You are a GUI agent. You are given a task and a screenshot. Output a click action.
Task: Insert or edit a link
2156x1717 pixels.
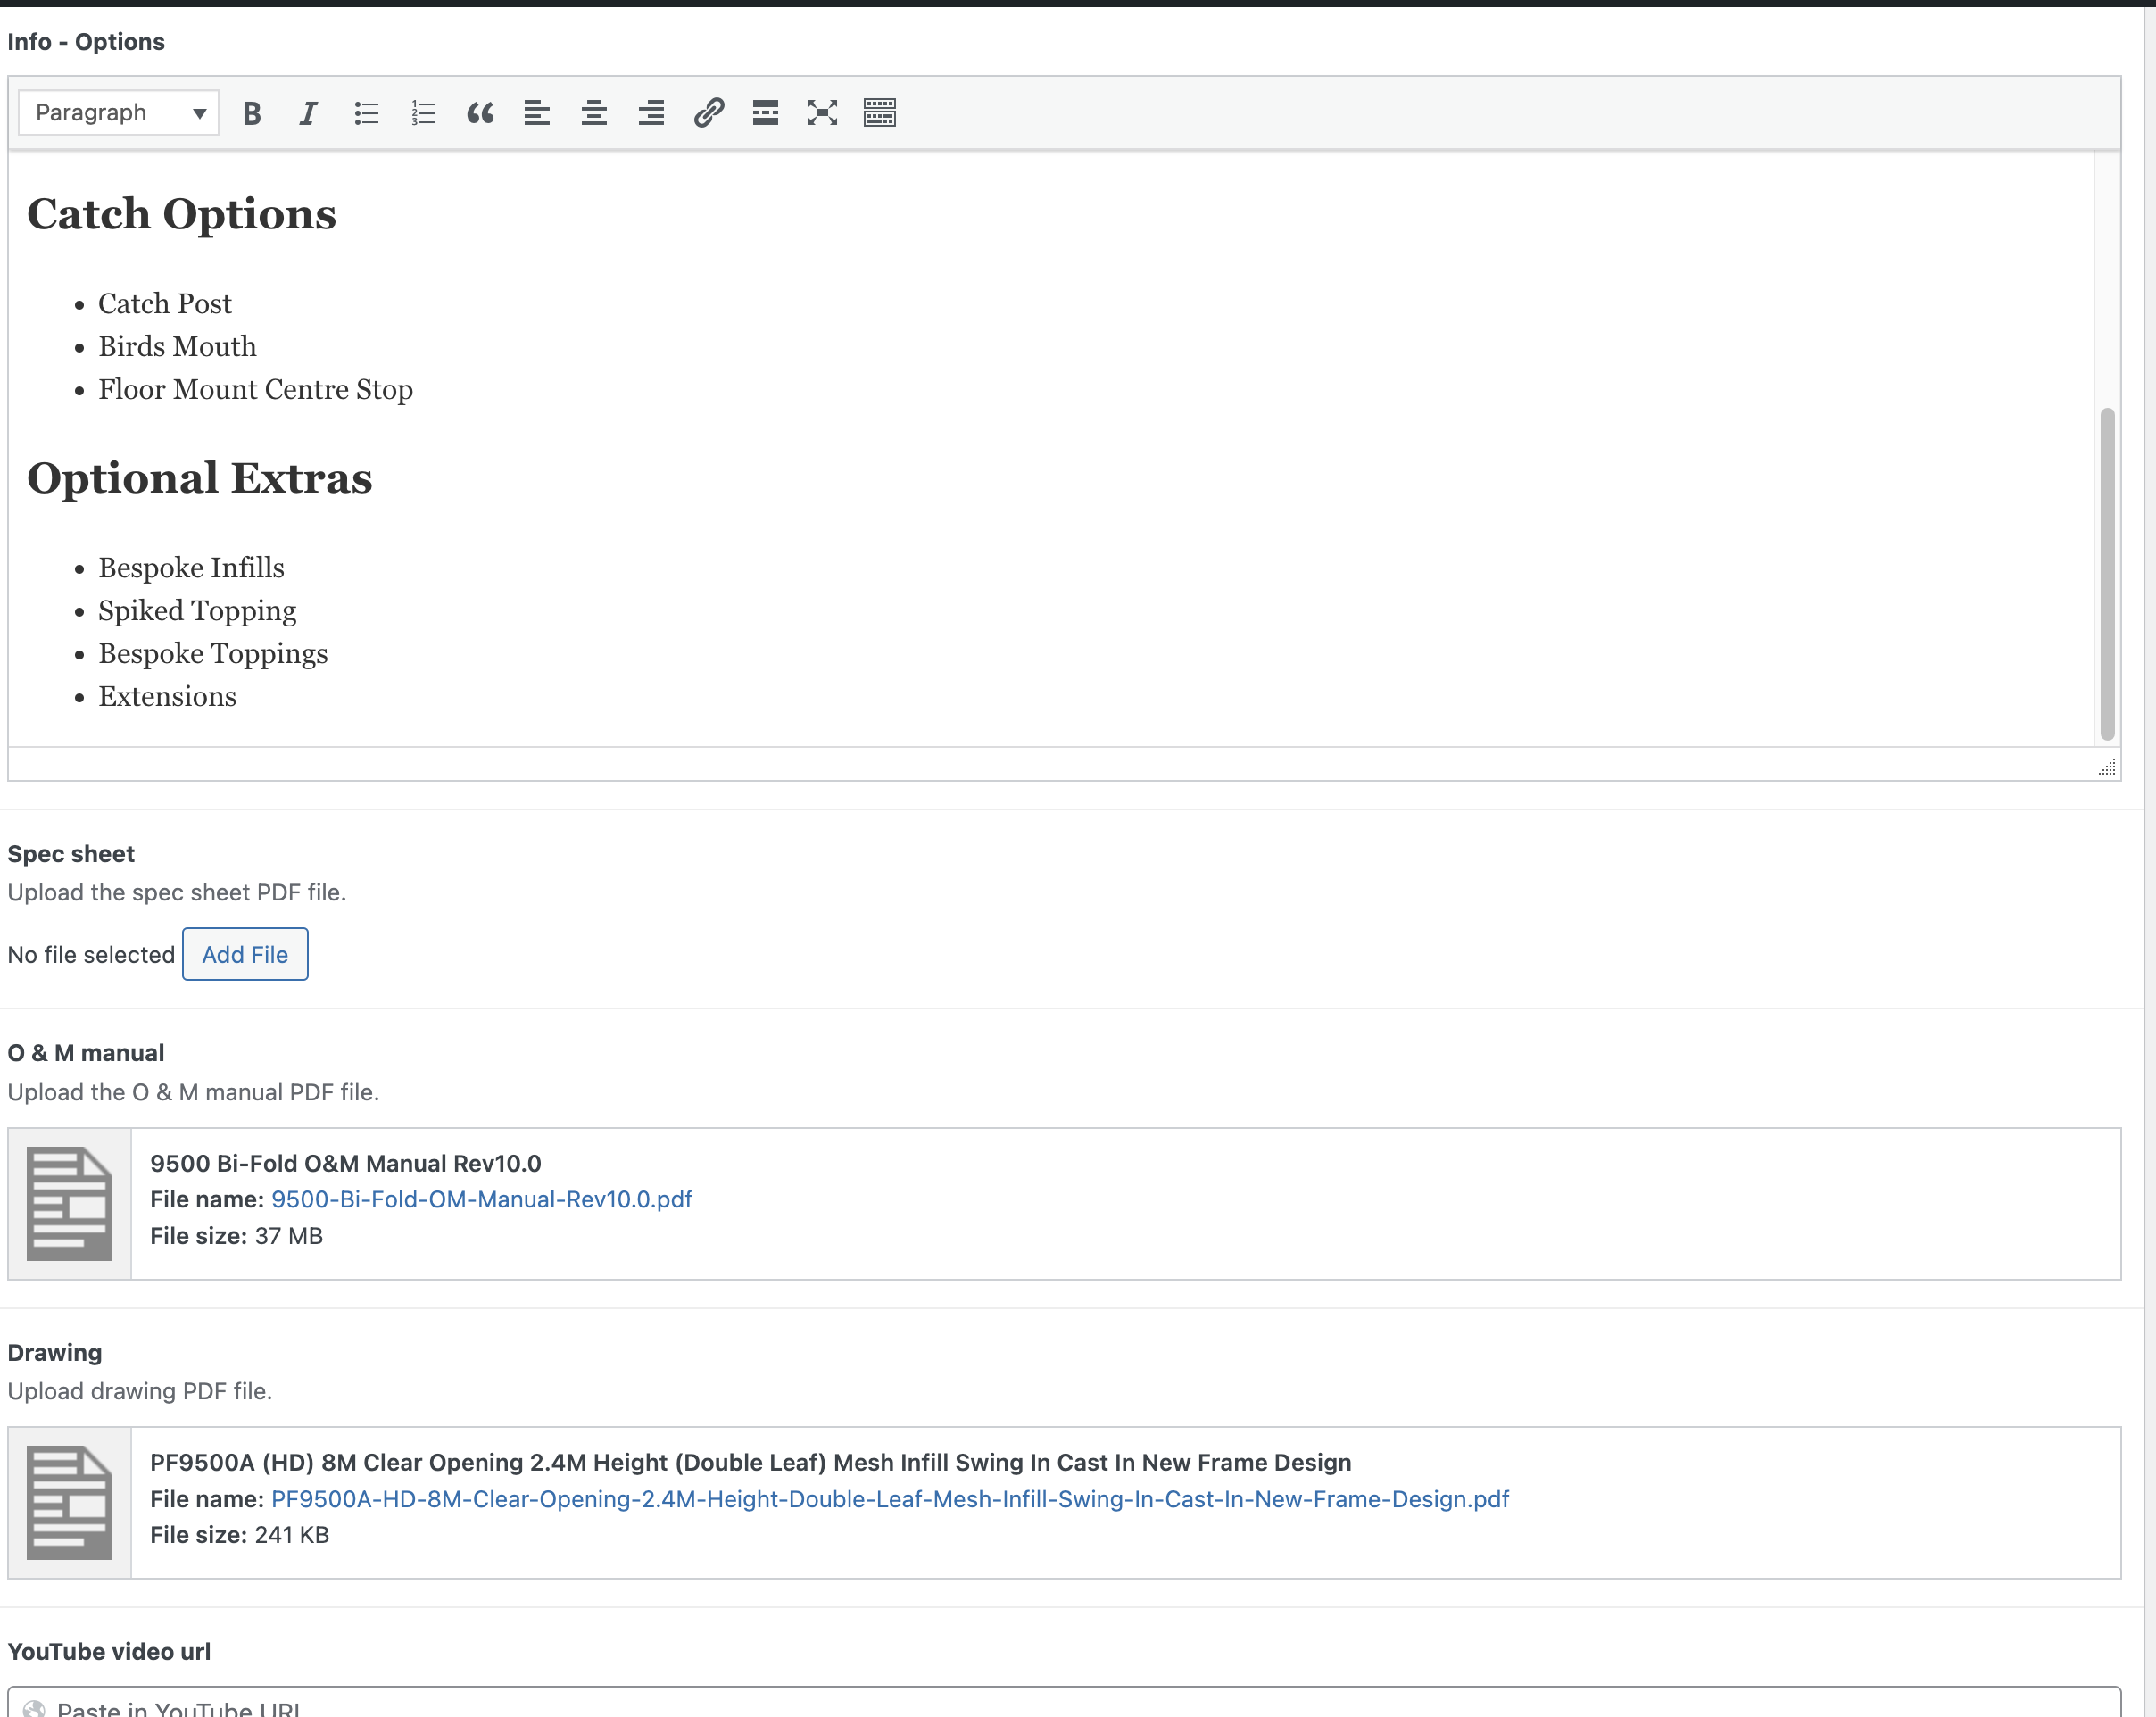(708, 113)
